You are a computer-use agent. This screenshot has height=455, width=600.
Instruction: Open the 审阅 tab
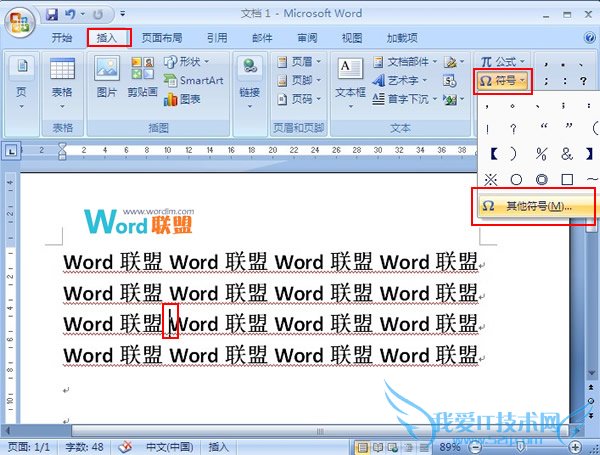click(x=307, y=38)
